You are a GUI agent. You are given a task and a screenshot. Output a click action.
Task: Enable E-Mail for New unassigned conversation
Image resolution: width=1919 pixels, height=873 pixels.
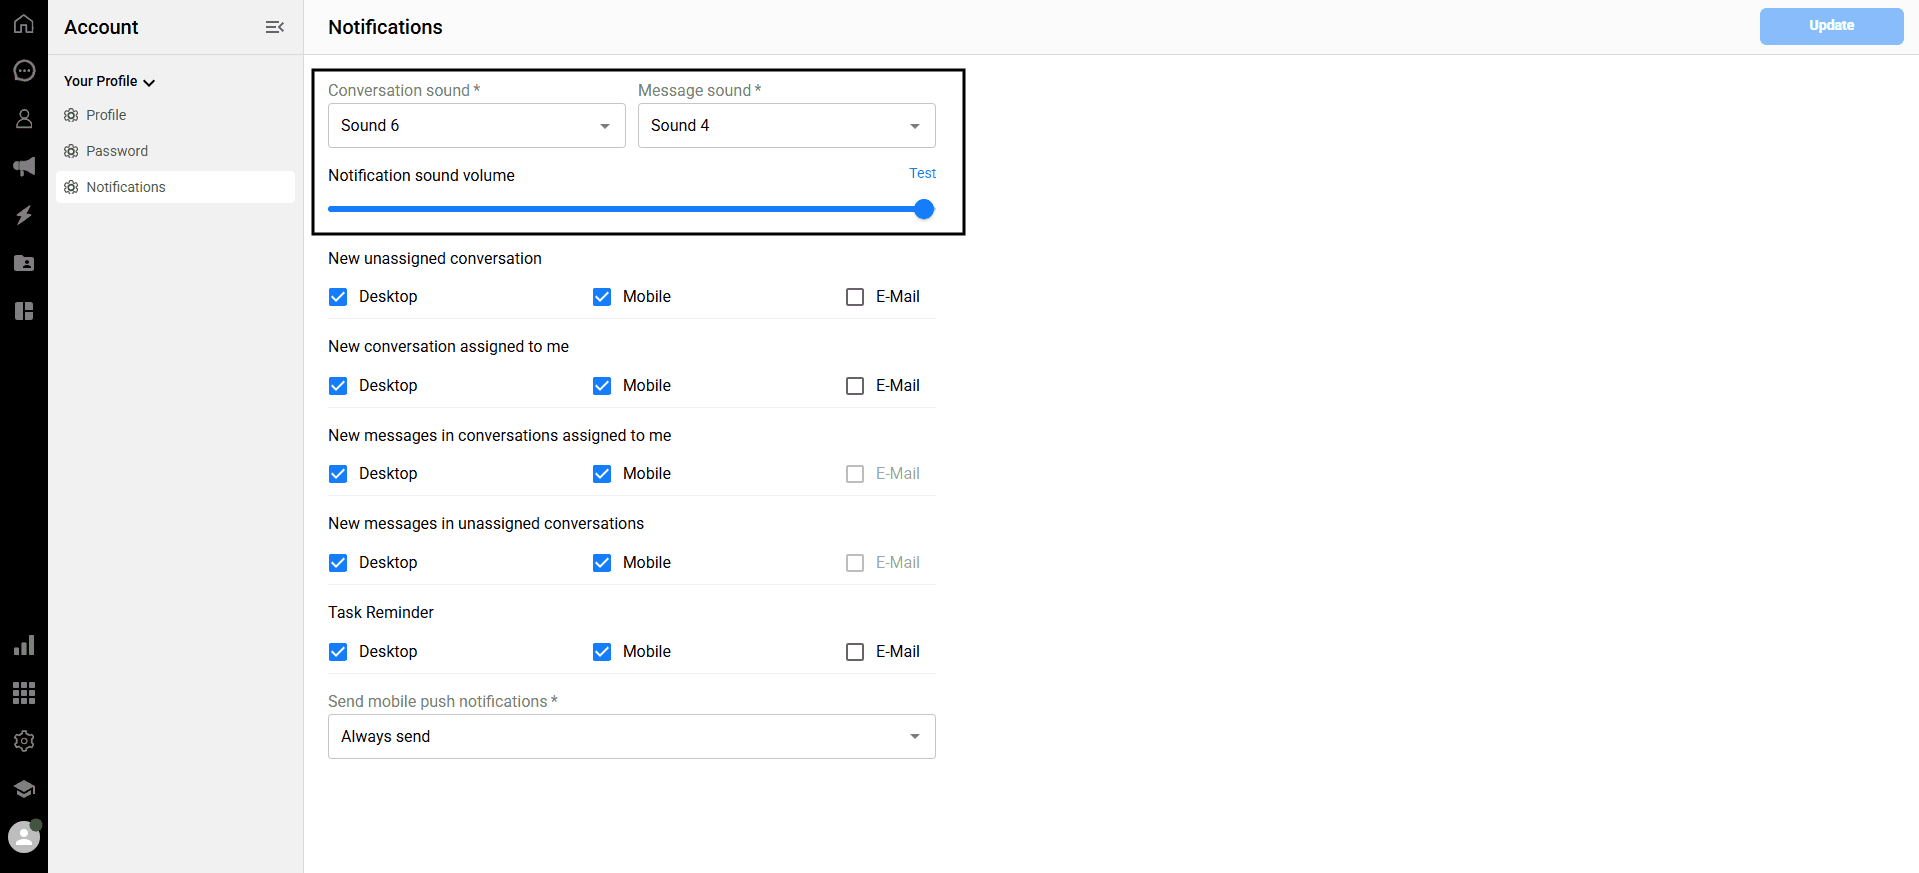point(855,297)
